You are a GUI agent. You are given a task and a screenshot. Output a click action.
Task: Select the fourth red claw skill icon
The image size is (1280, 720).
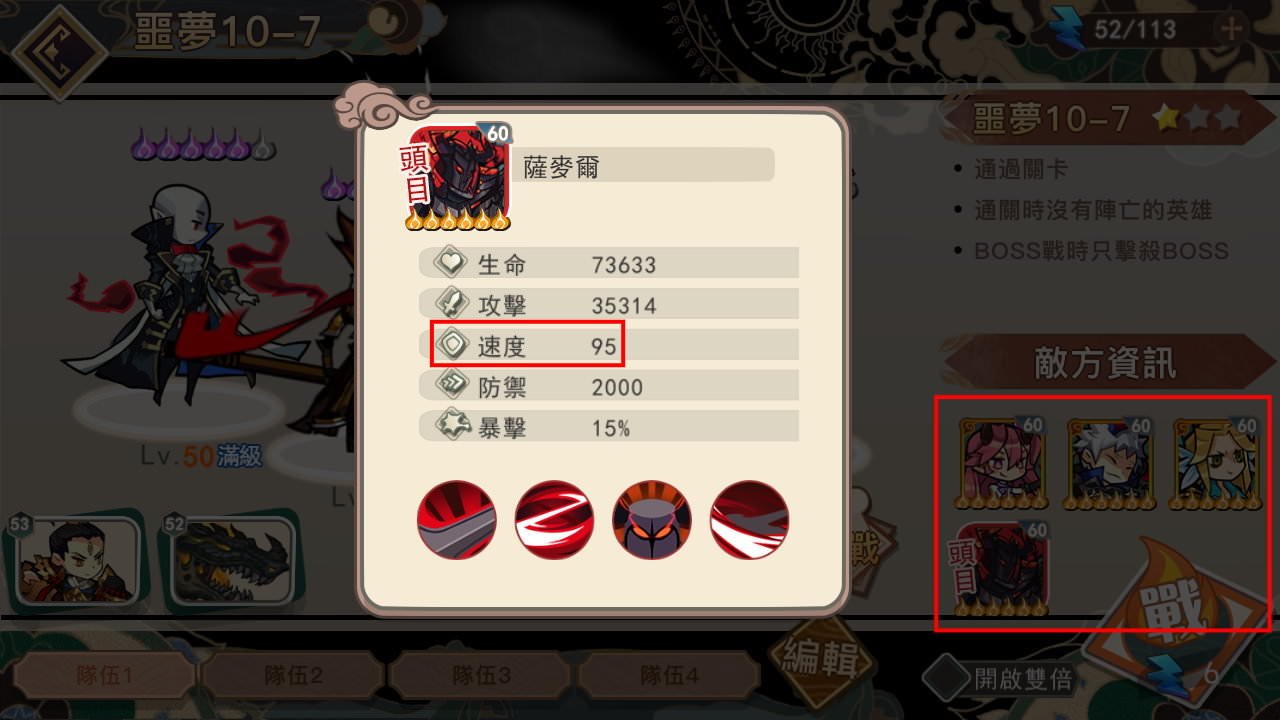tap(749, 520)
